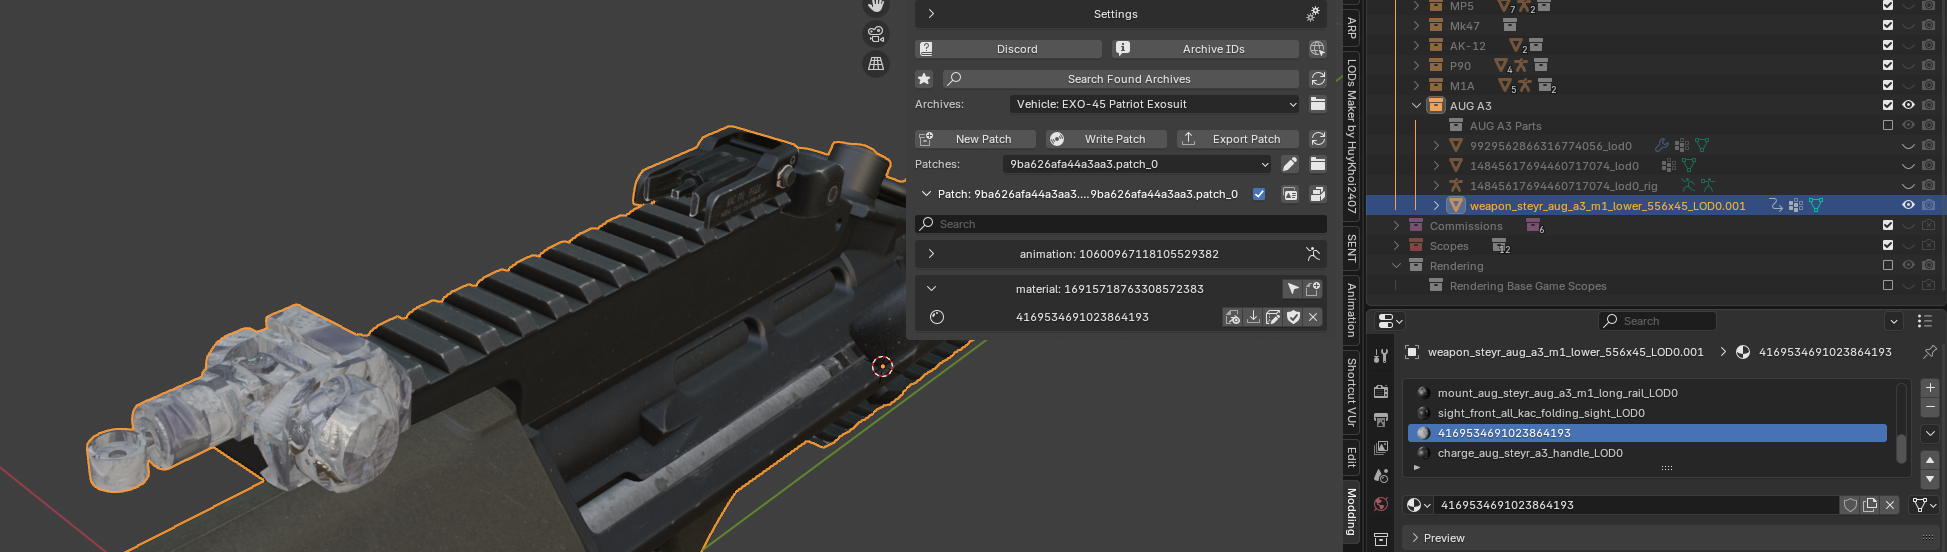The image size is (1947, 552).
Task: Expand the Preview panel
Action: point(1444,538)
